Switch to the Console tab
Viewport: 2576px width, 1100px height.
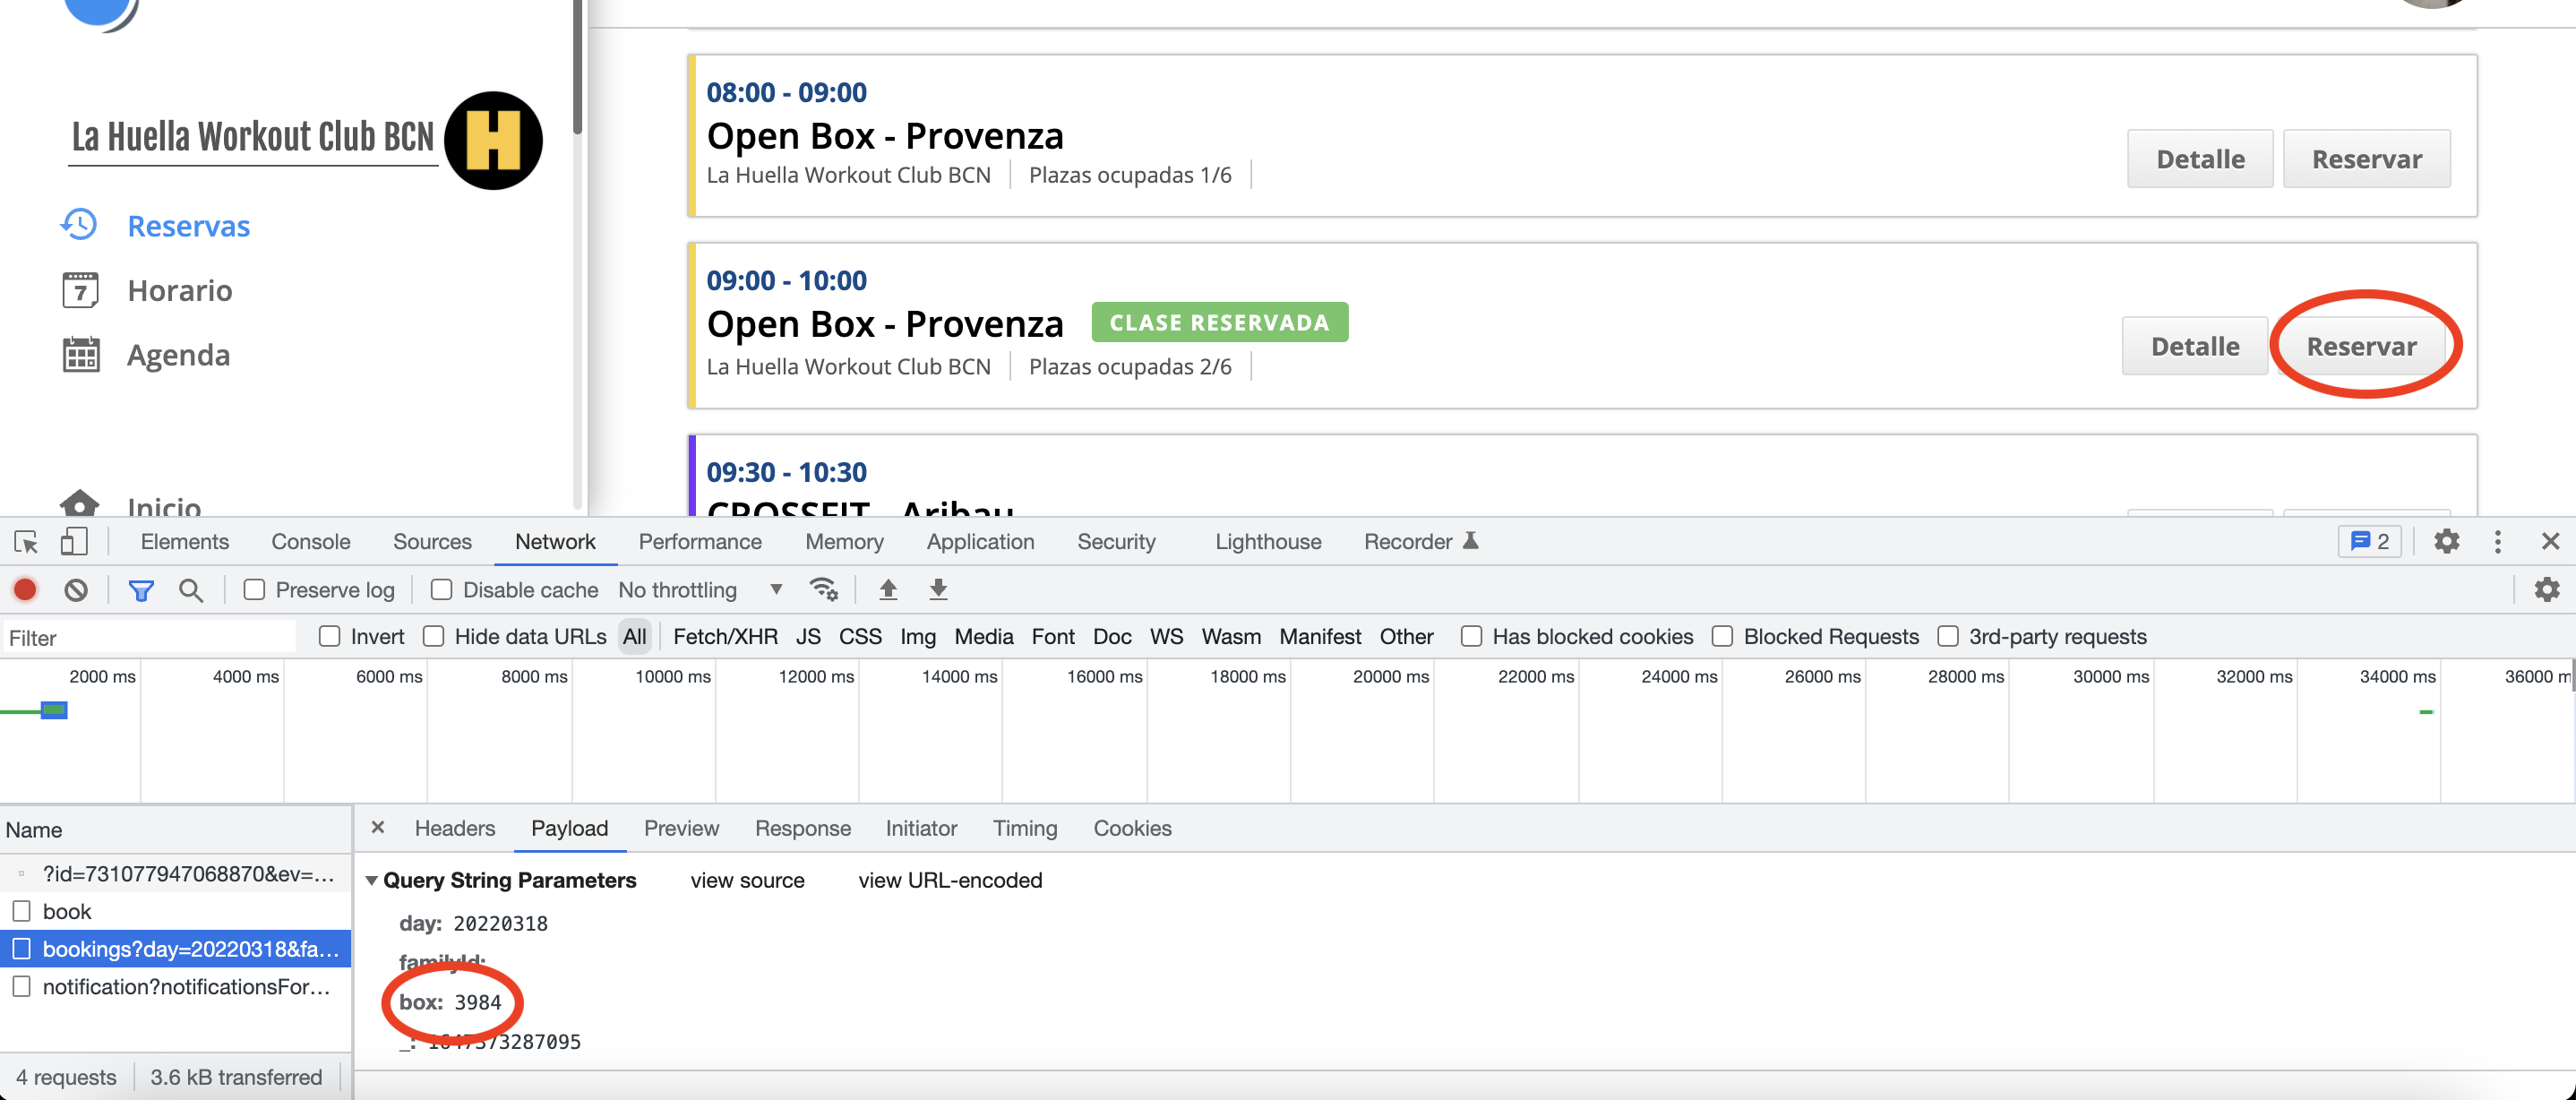click(x=310, y=542)
